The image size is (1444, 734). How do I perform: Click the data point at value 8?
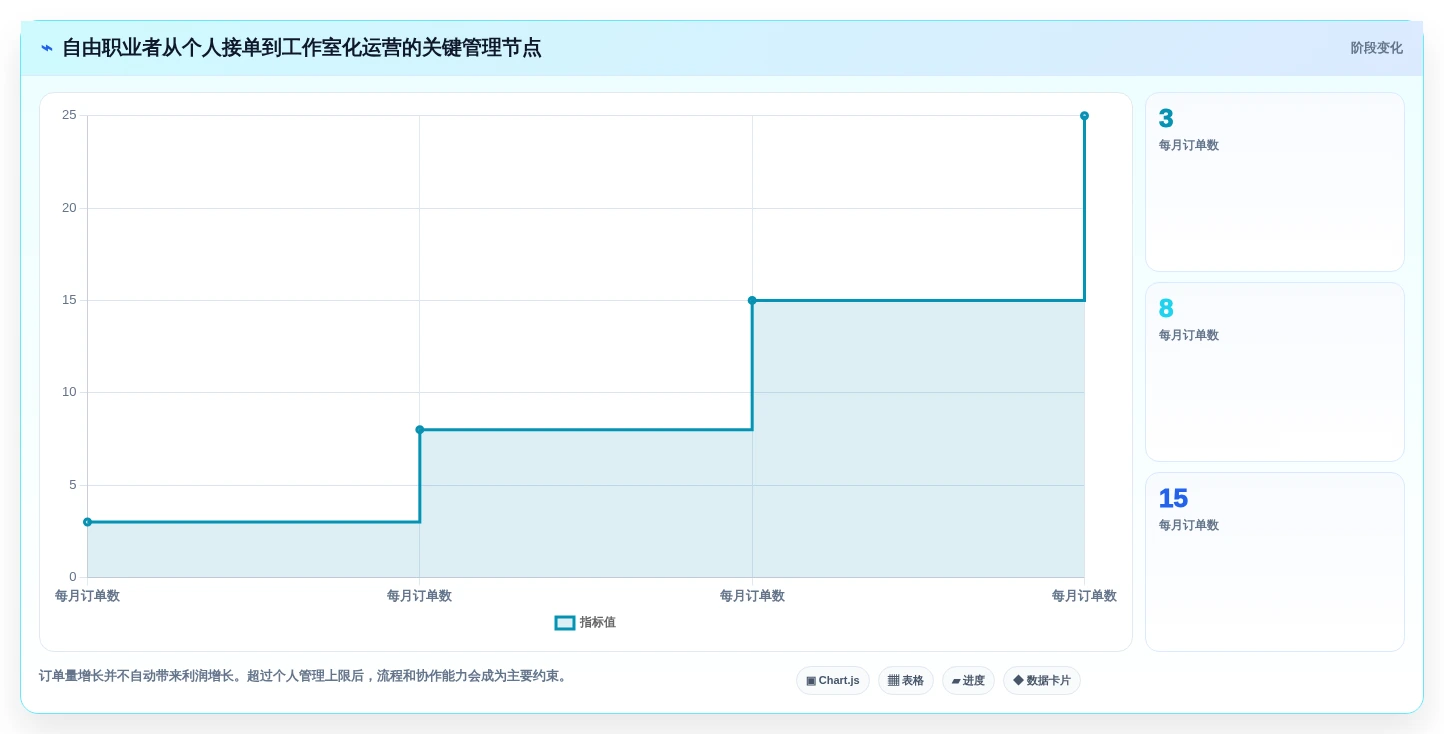click(x=420, y=430)
